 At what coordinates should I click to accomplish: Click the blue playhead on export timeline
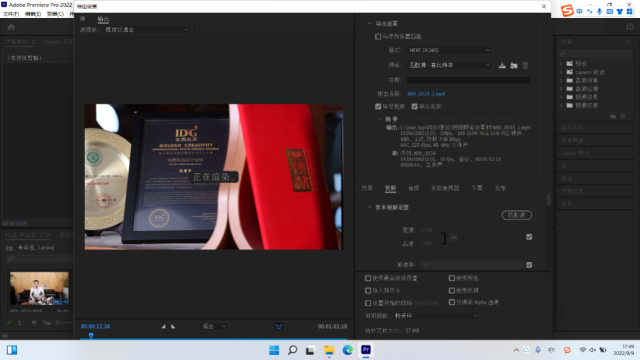91,336
